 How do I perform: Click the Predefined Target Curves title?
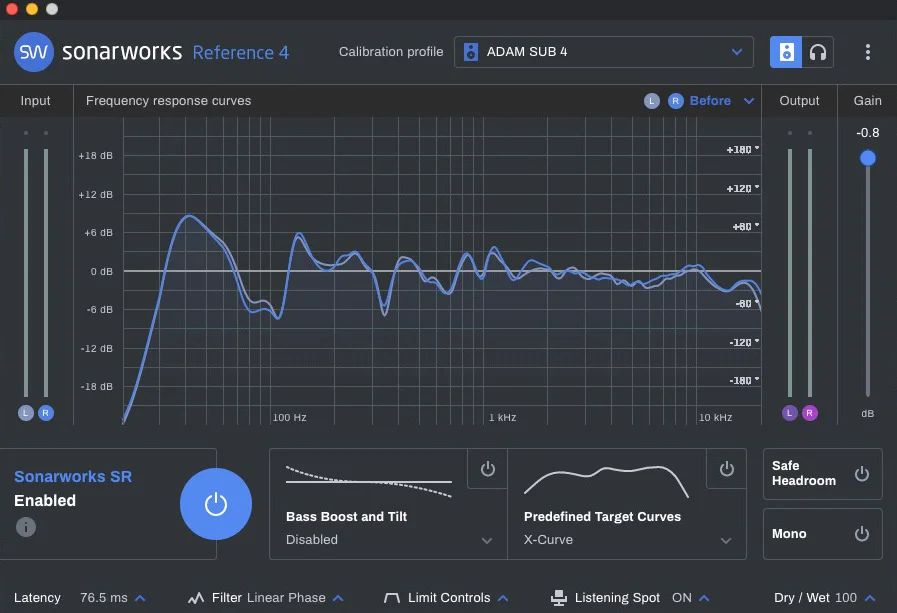coord(602,516)
